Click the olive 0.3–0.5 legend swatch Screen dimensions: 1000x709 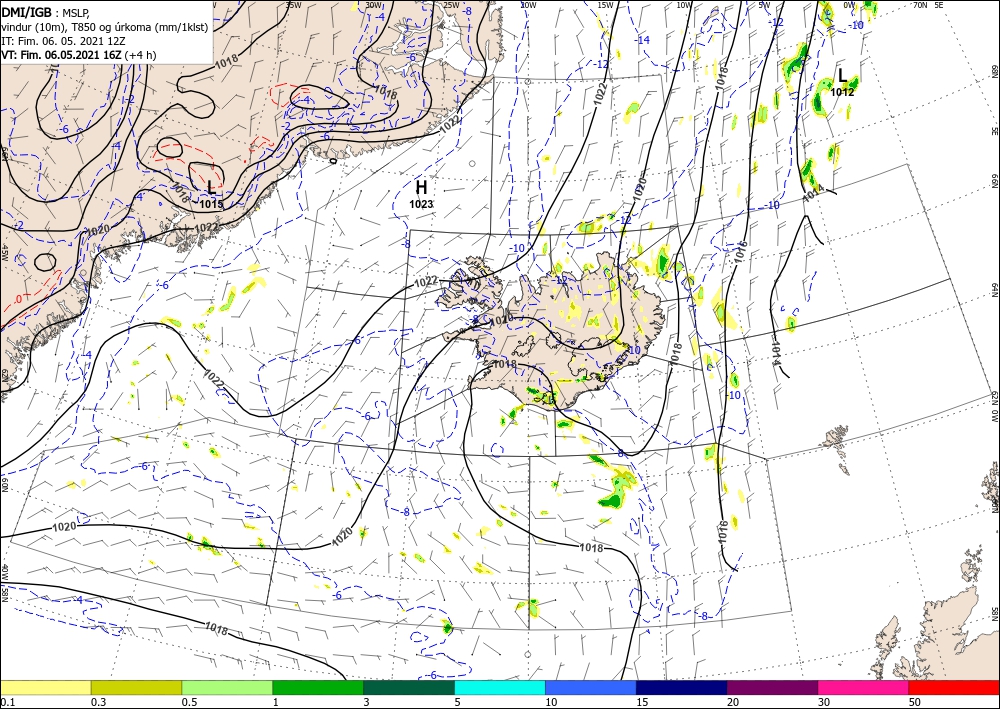pos(136,687)
